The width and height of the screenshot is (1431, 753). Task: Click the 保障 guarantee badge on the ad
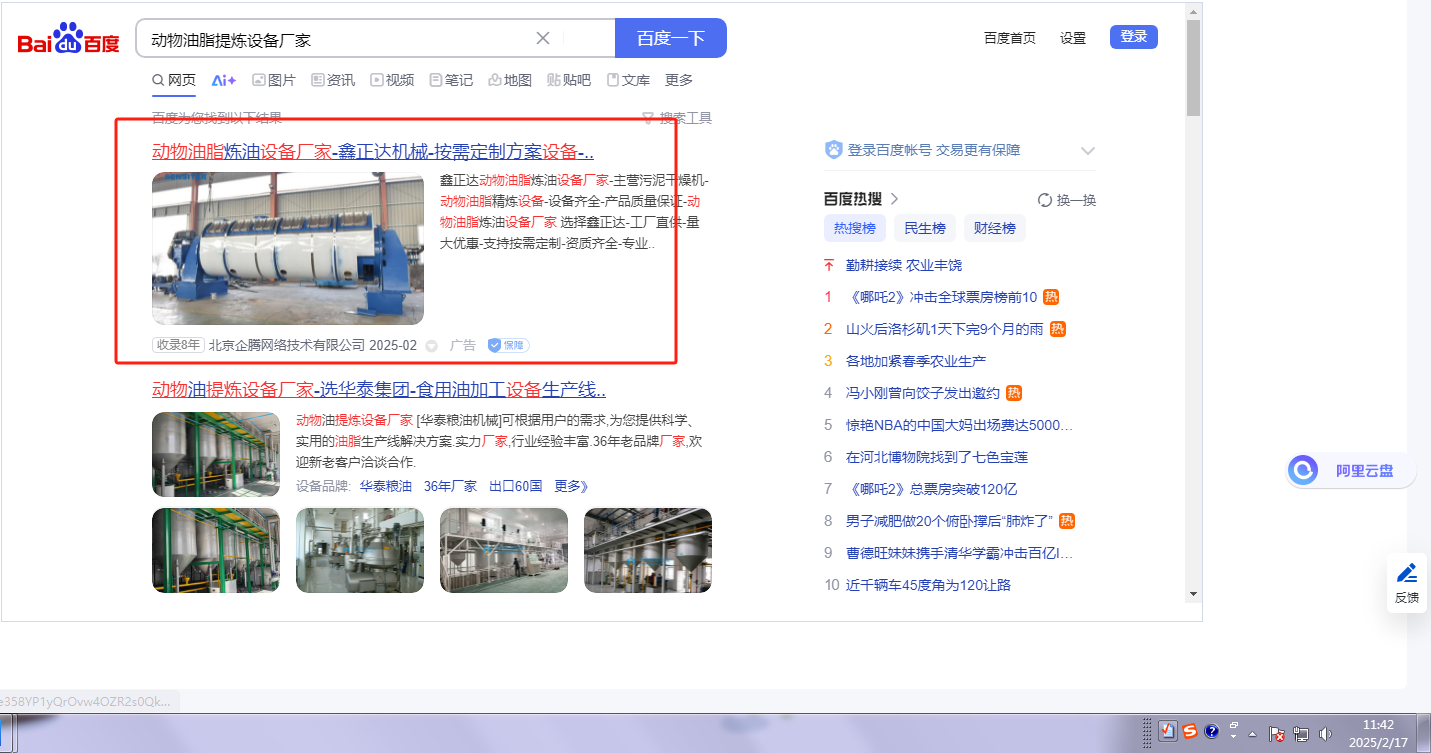click(508, 345)
